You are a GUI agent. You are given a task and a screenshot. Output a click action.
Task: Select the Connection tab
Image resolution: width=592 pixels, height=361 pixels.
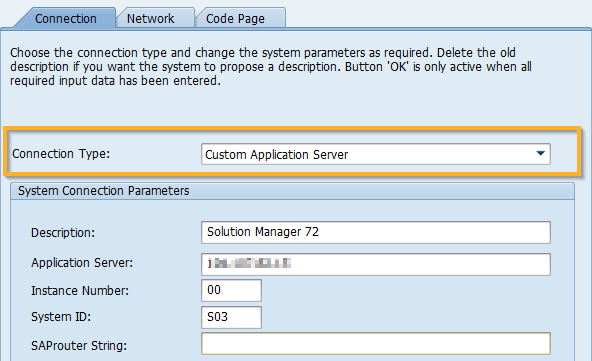tap(66, 18)
